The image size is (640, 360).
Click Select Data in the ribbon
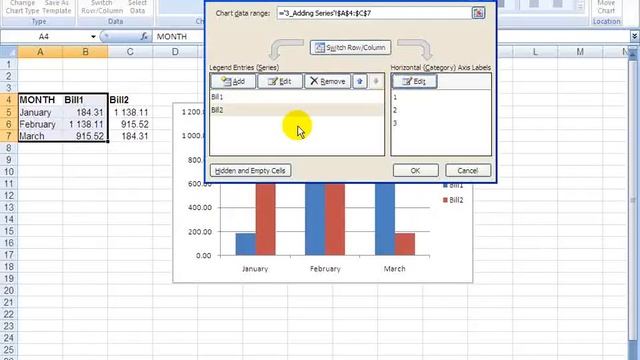(138, 7)
